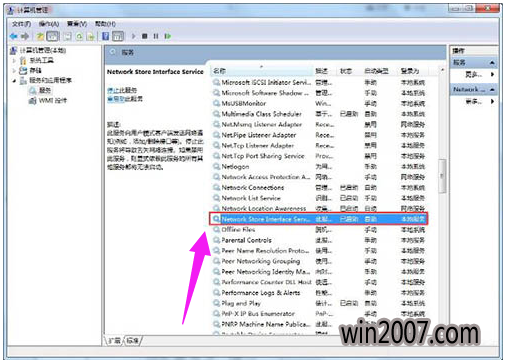Click the restart this service link
Image resolution: width=505 pixels, height=360 pixels.
click(125, 99)
